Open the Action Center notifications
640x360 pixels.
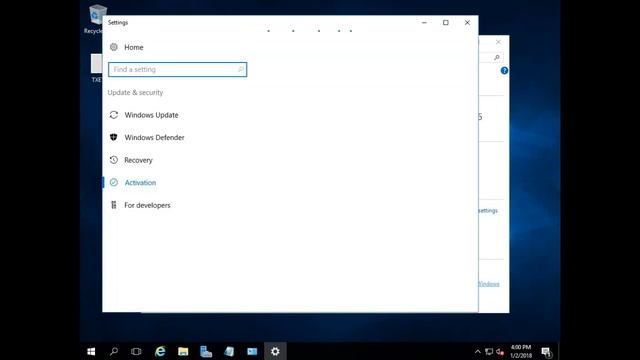point(546,351)
